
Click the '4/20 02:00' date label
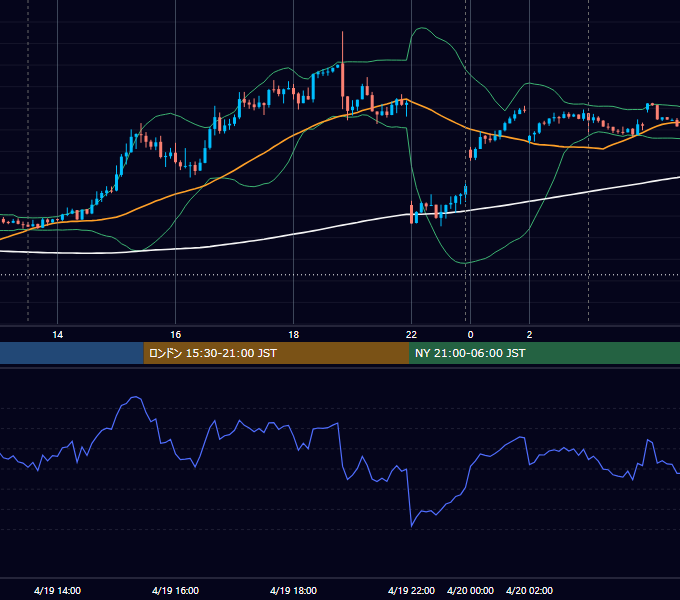click(x=529, y=590)
